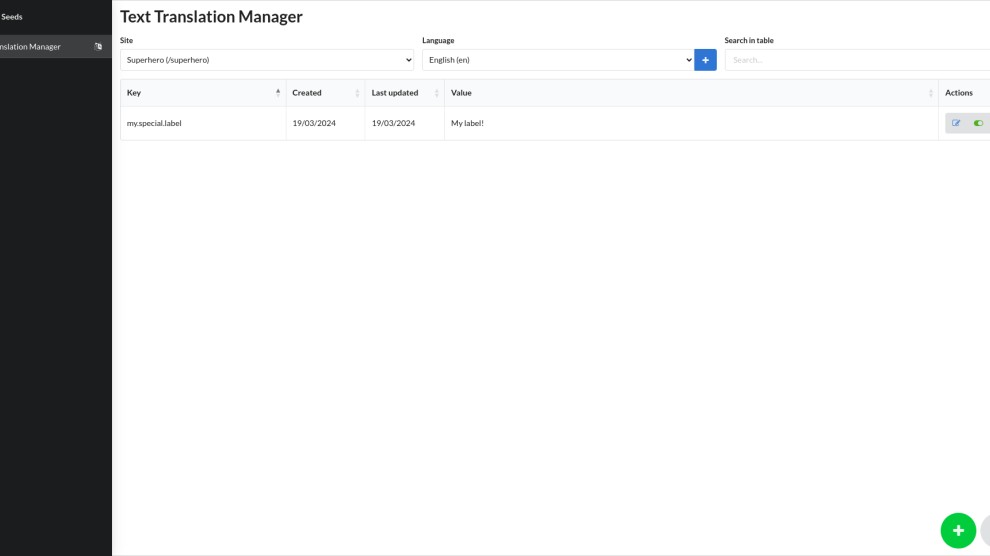This screenshot has width=990, height=556.
Task: Sort the table by Key column
Action: click(203, 93)
